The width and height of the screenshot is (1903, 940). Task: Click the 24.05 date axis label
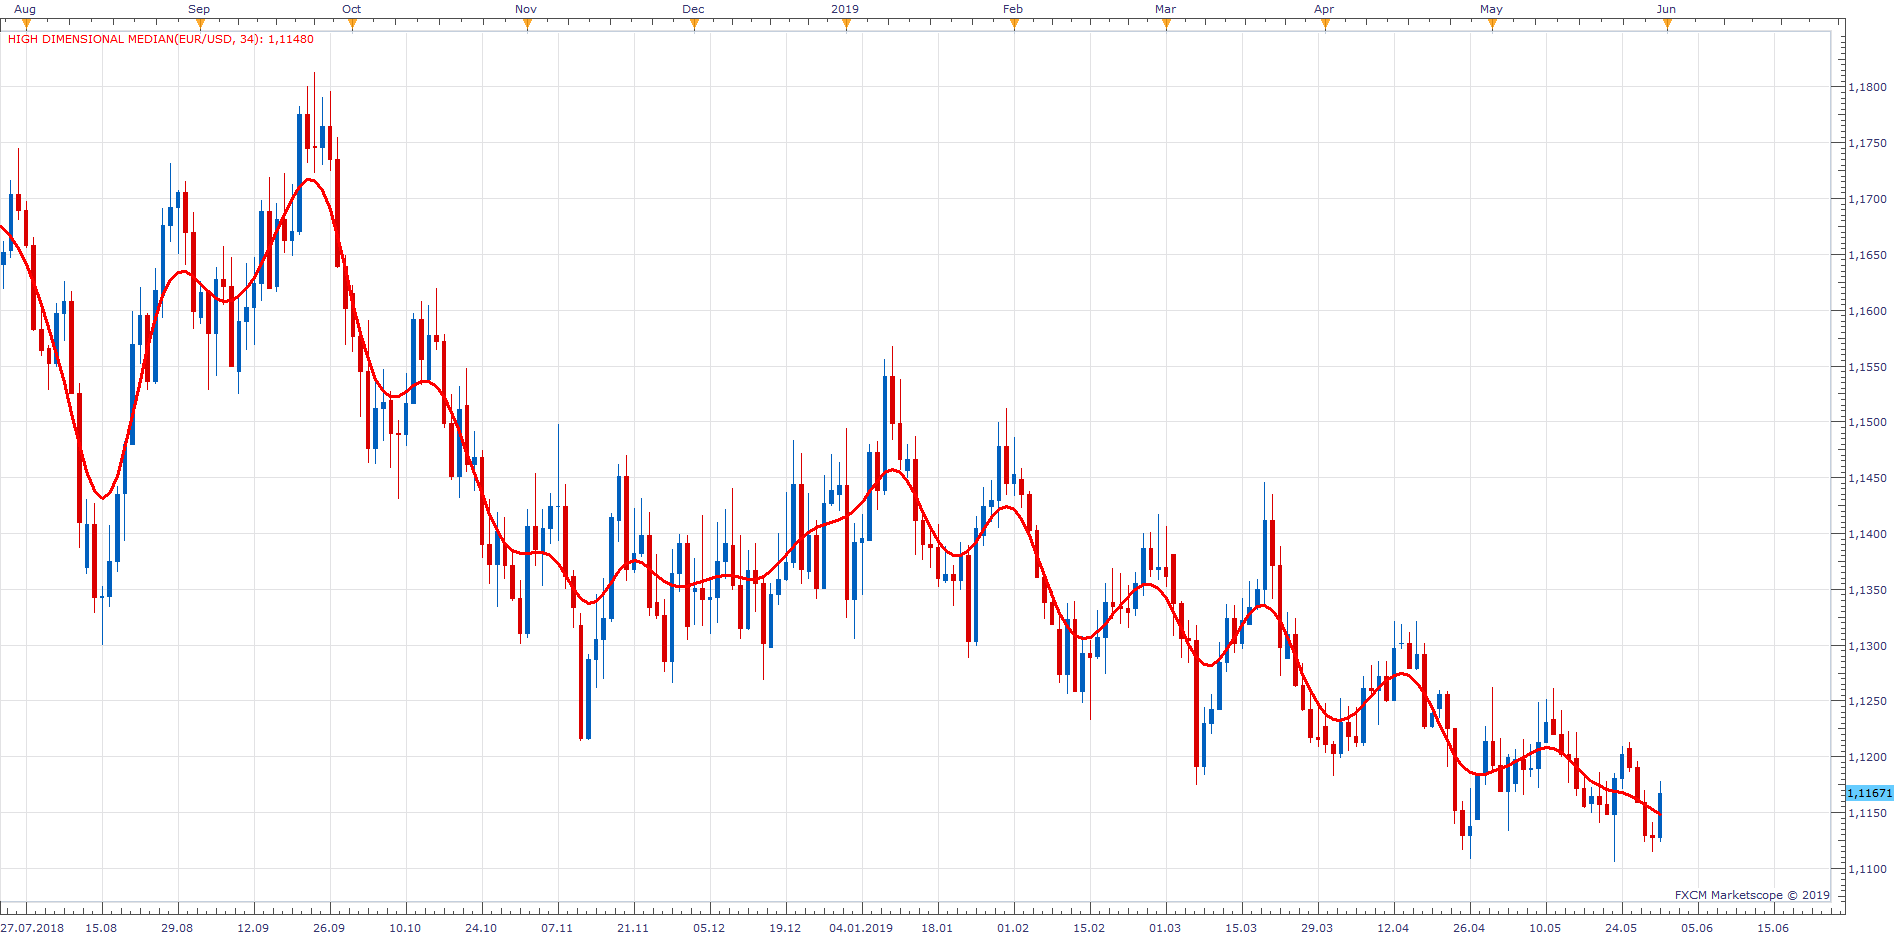pos(1621,928)
